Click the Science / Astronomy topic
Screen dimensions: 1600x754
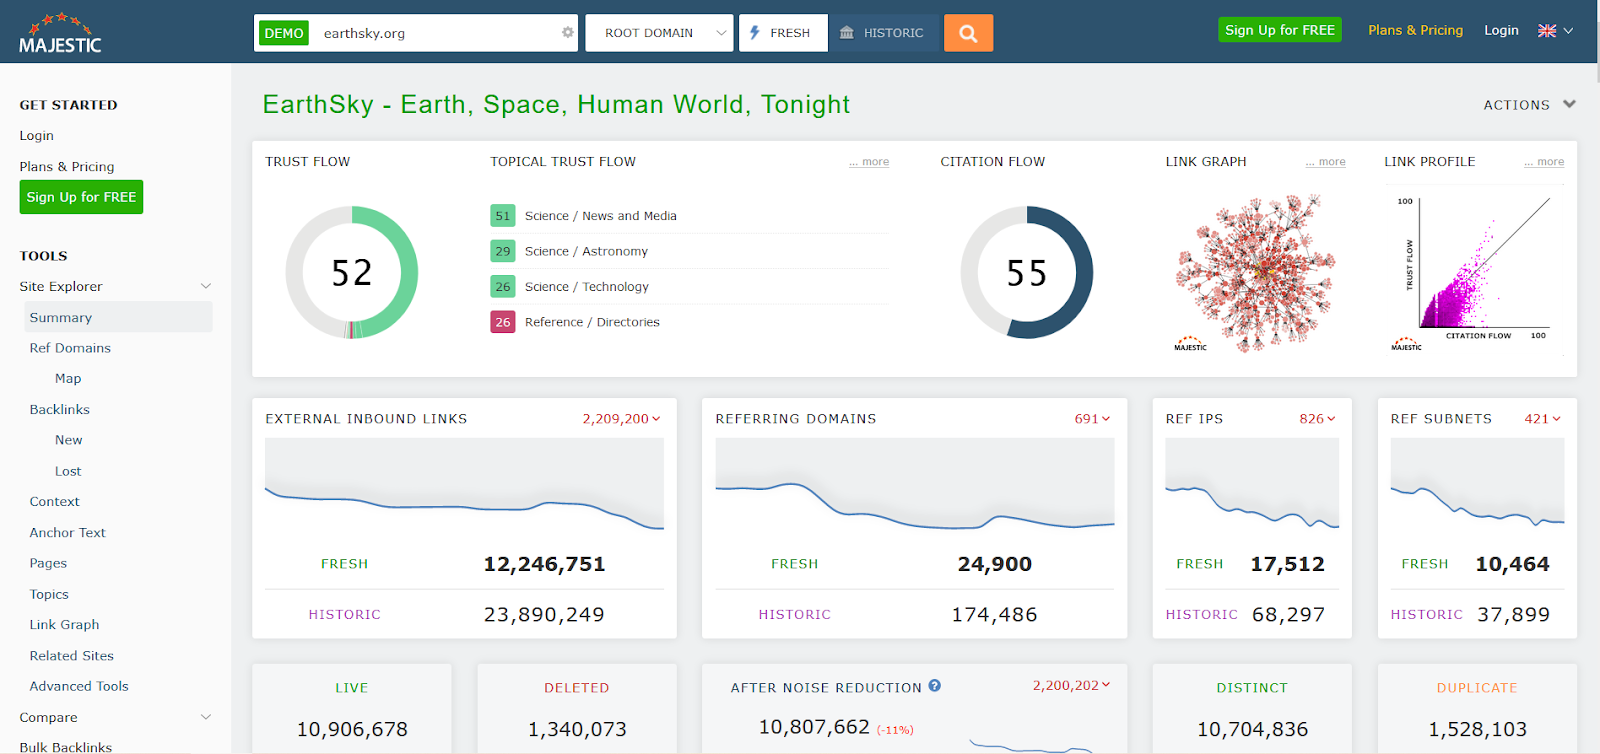[x=586, y=251]
